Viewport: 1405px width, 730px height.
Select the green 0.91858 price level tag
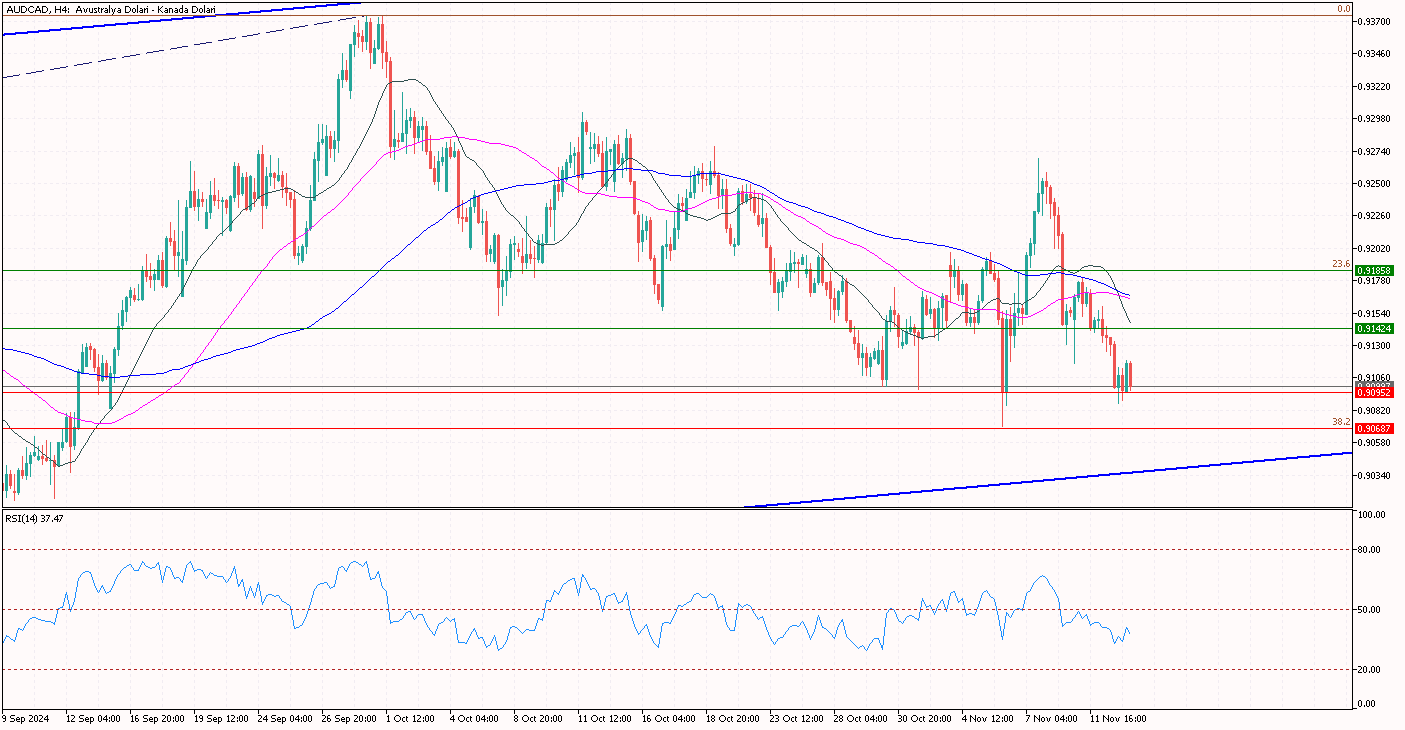[x=1374, y=271]
